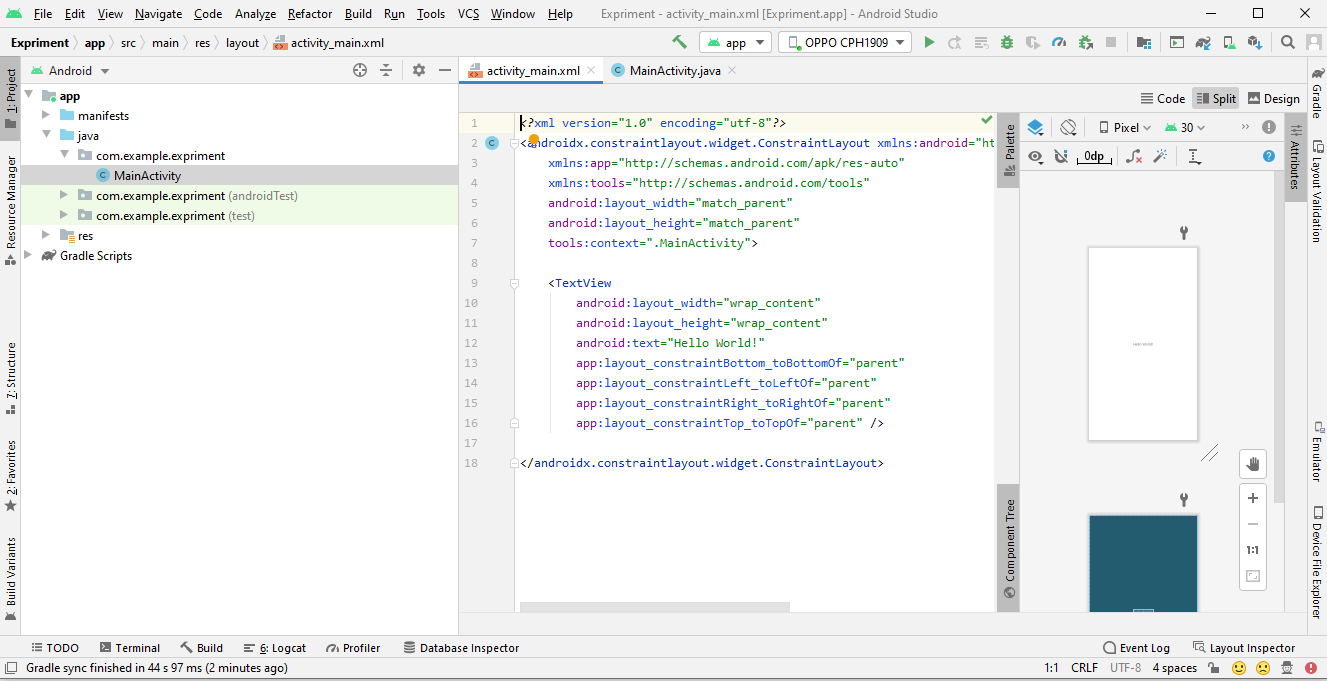Image resolution: width=1327 pixels, height=681 pixels.
Task: Click Select Opened File target icon
Action: (360, 71)
